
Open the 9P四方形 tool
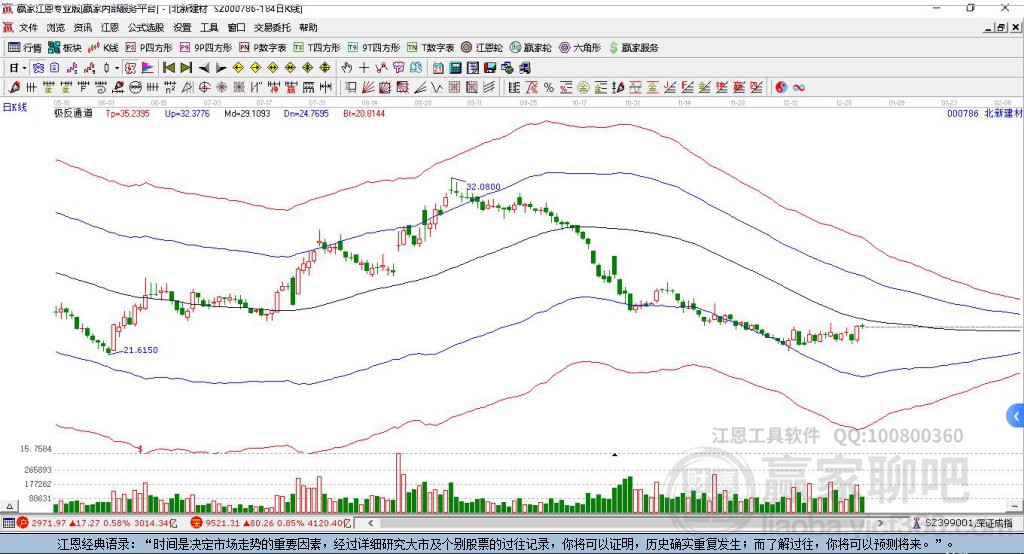[206, 48]
